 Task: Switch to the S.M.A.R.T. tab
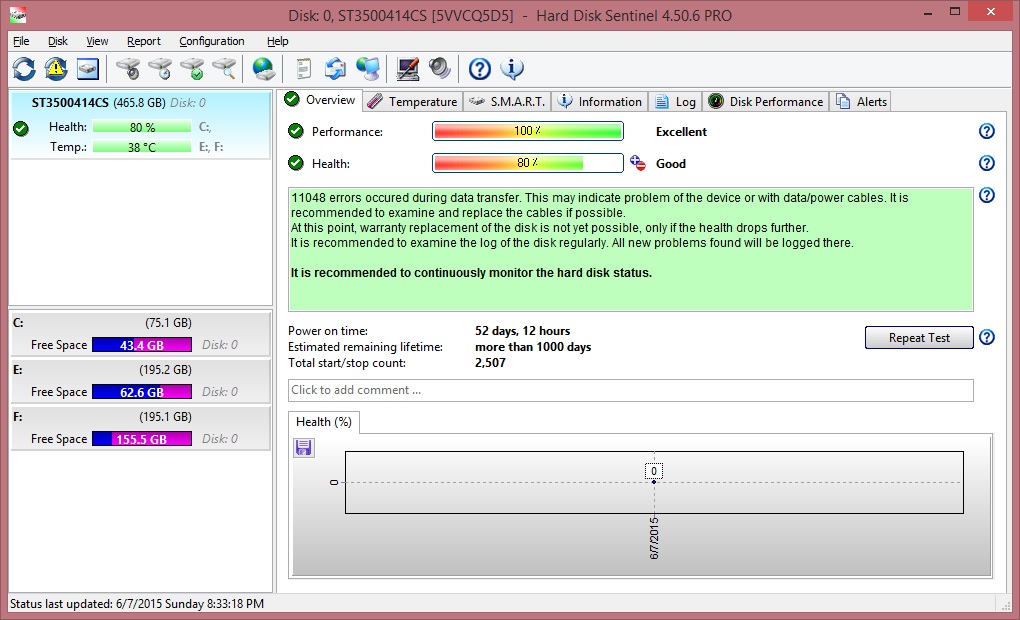click(x=507, y=101)
